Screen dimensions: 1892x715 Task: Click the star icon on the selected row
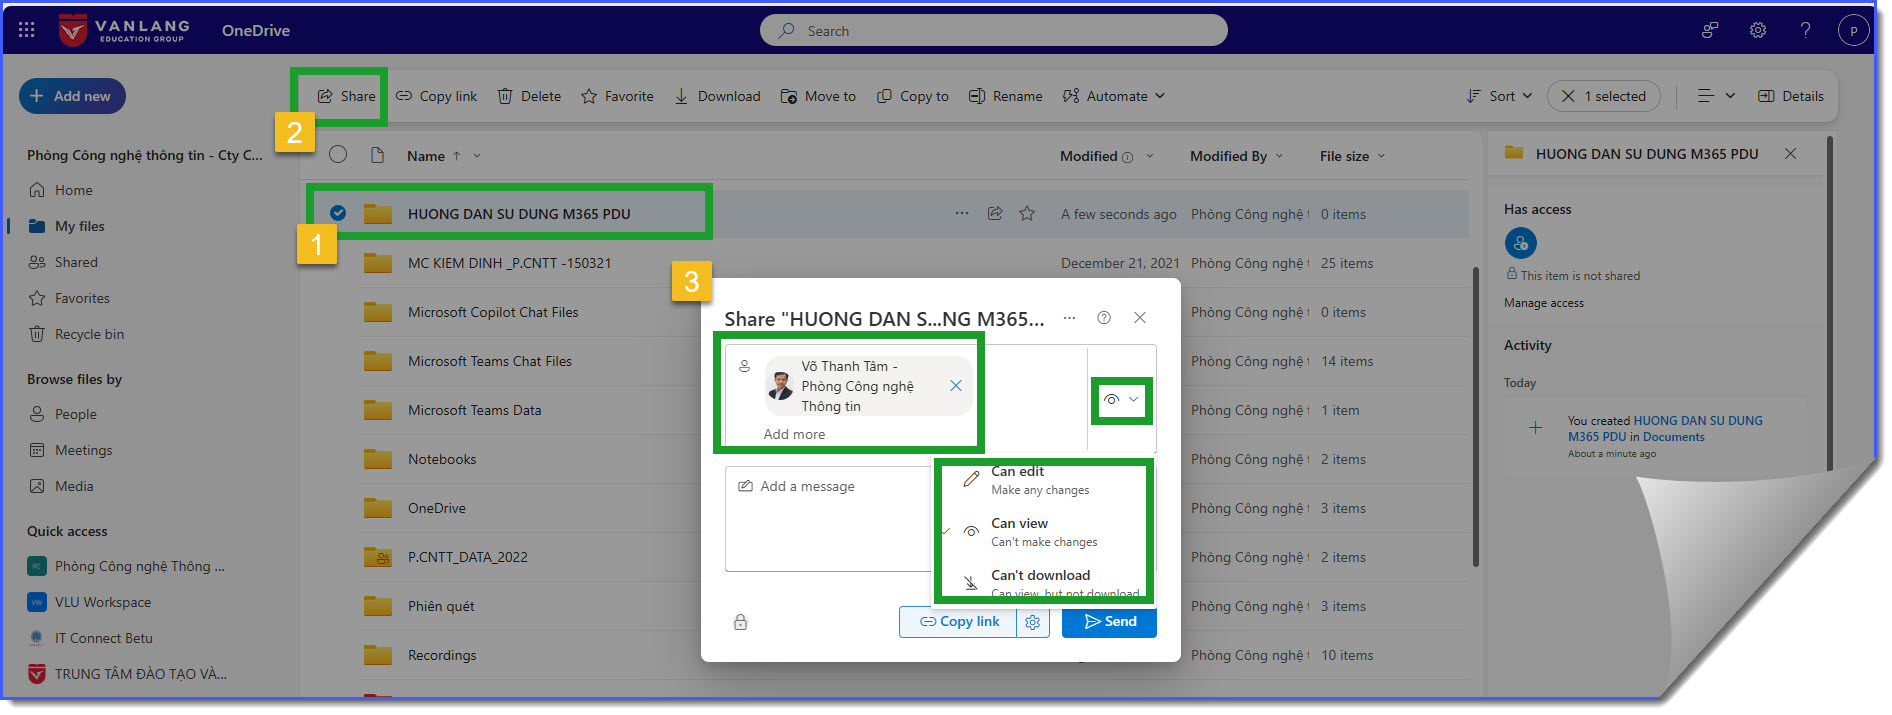click(x=1027, y=213)
